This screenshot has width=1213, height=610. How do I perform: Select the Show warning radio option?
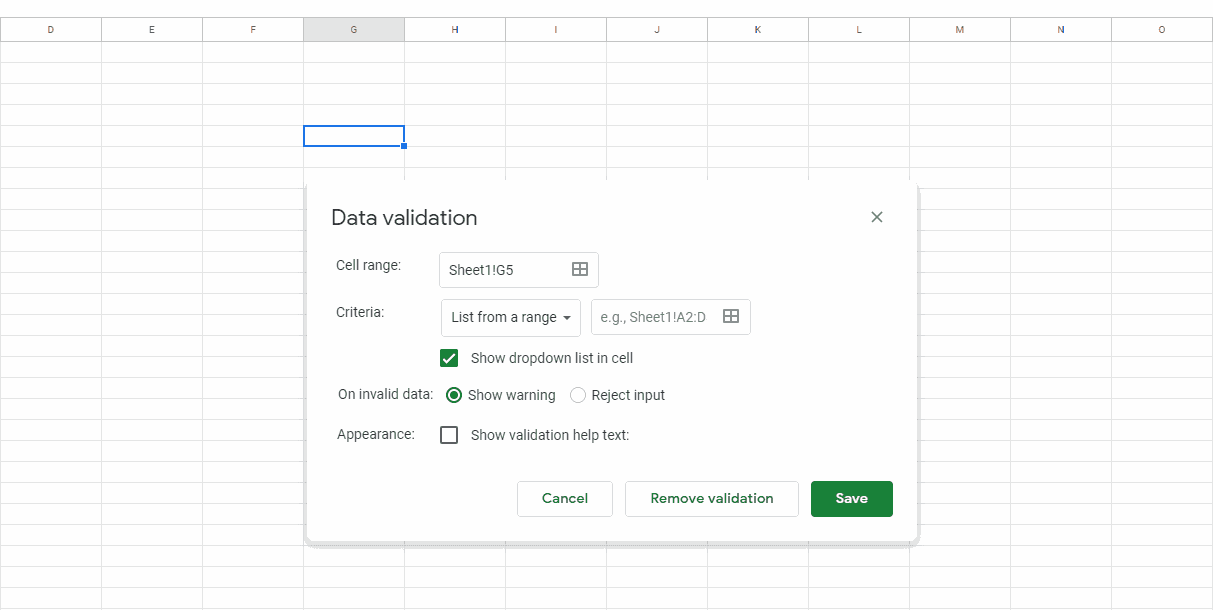coord(454,395)
